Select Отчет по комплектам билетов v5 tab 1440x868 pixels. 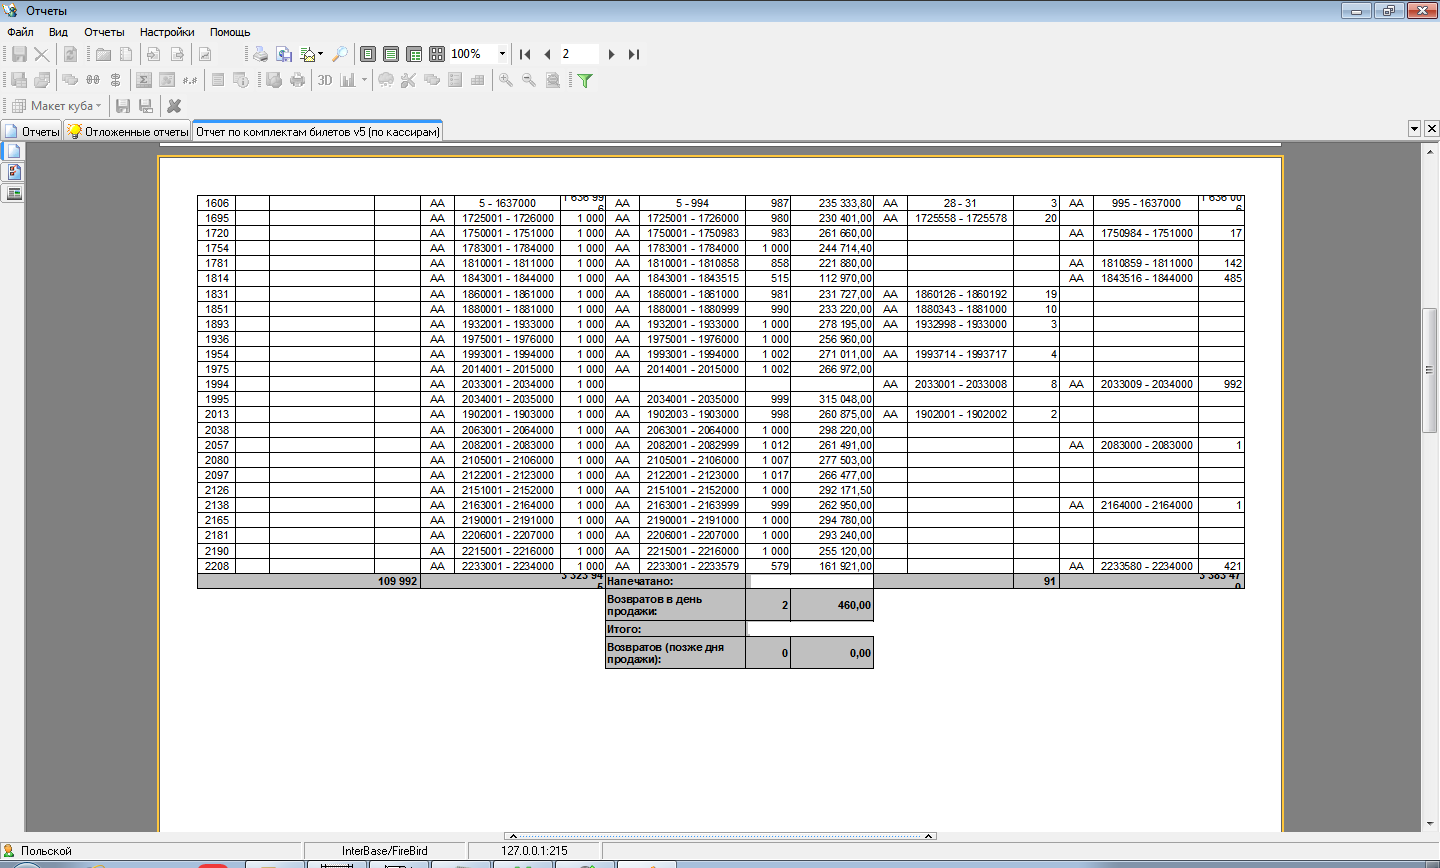click(x=317, y=131)
